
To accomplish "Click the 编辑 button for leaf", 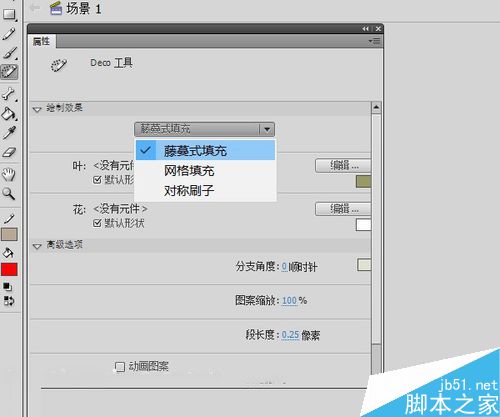I will coord(343,165).
